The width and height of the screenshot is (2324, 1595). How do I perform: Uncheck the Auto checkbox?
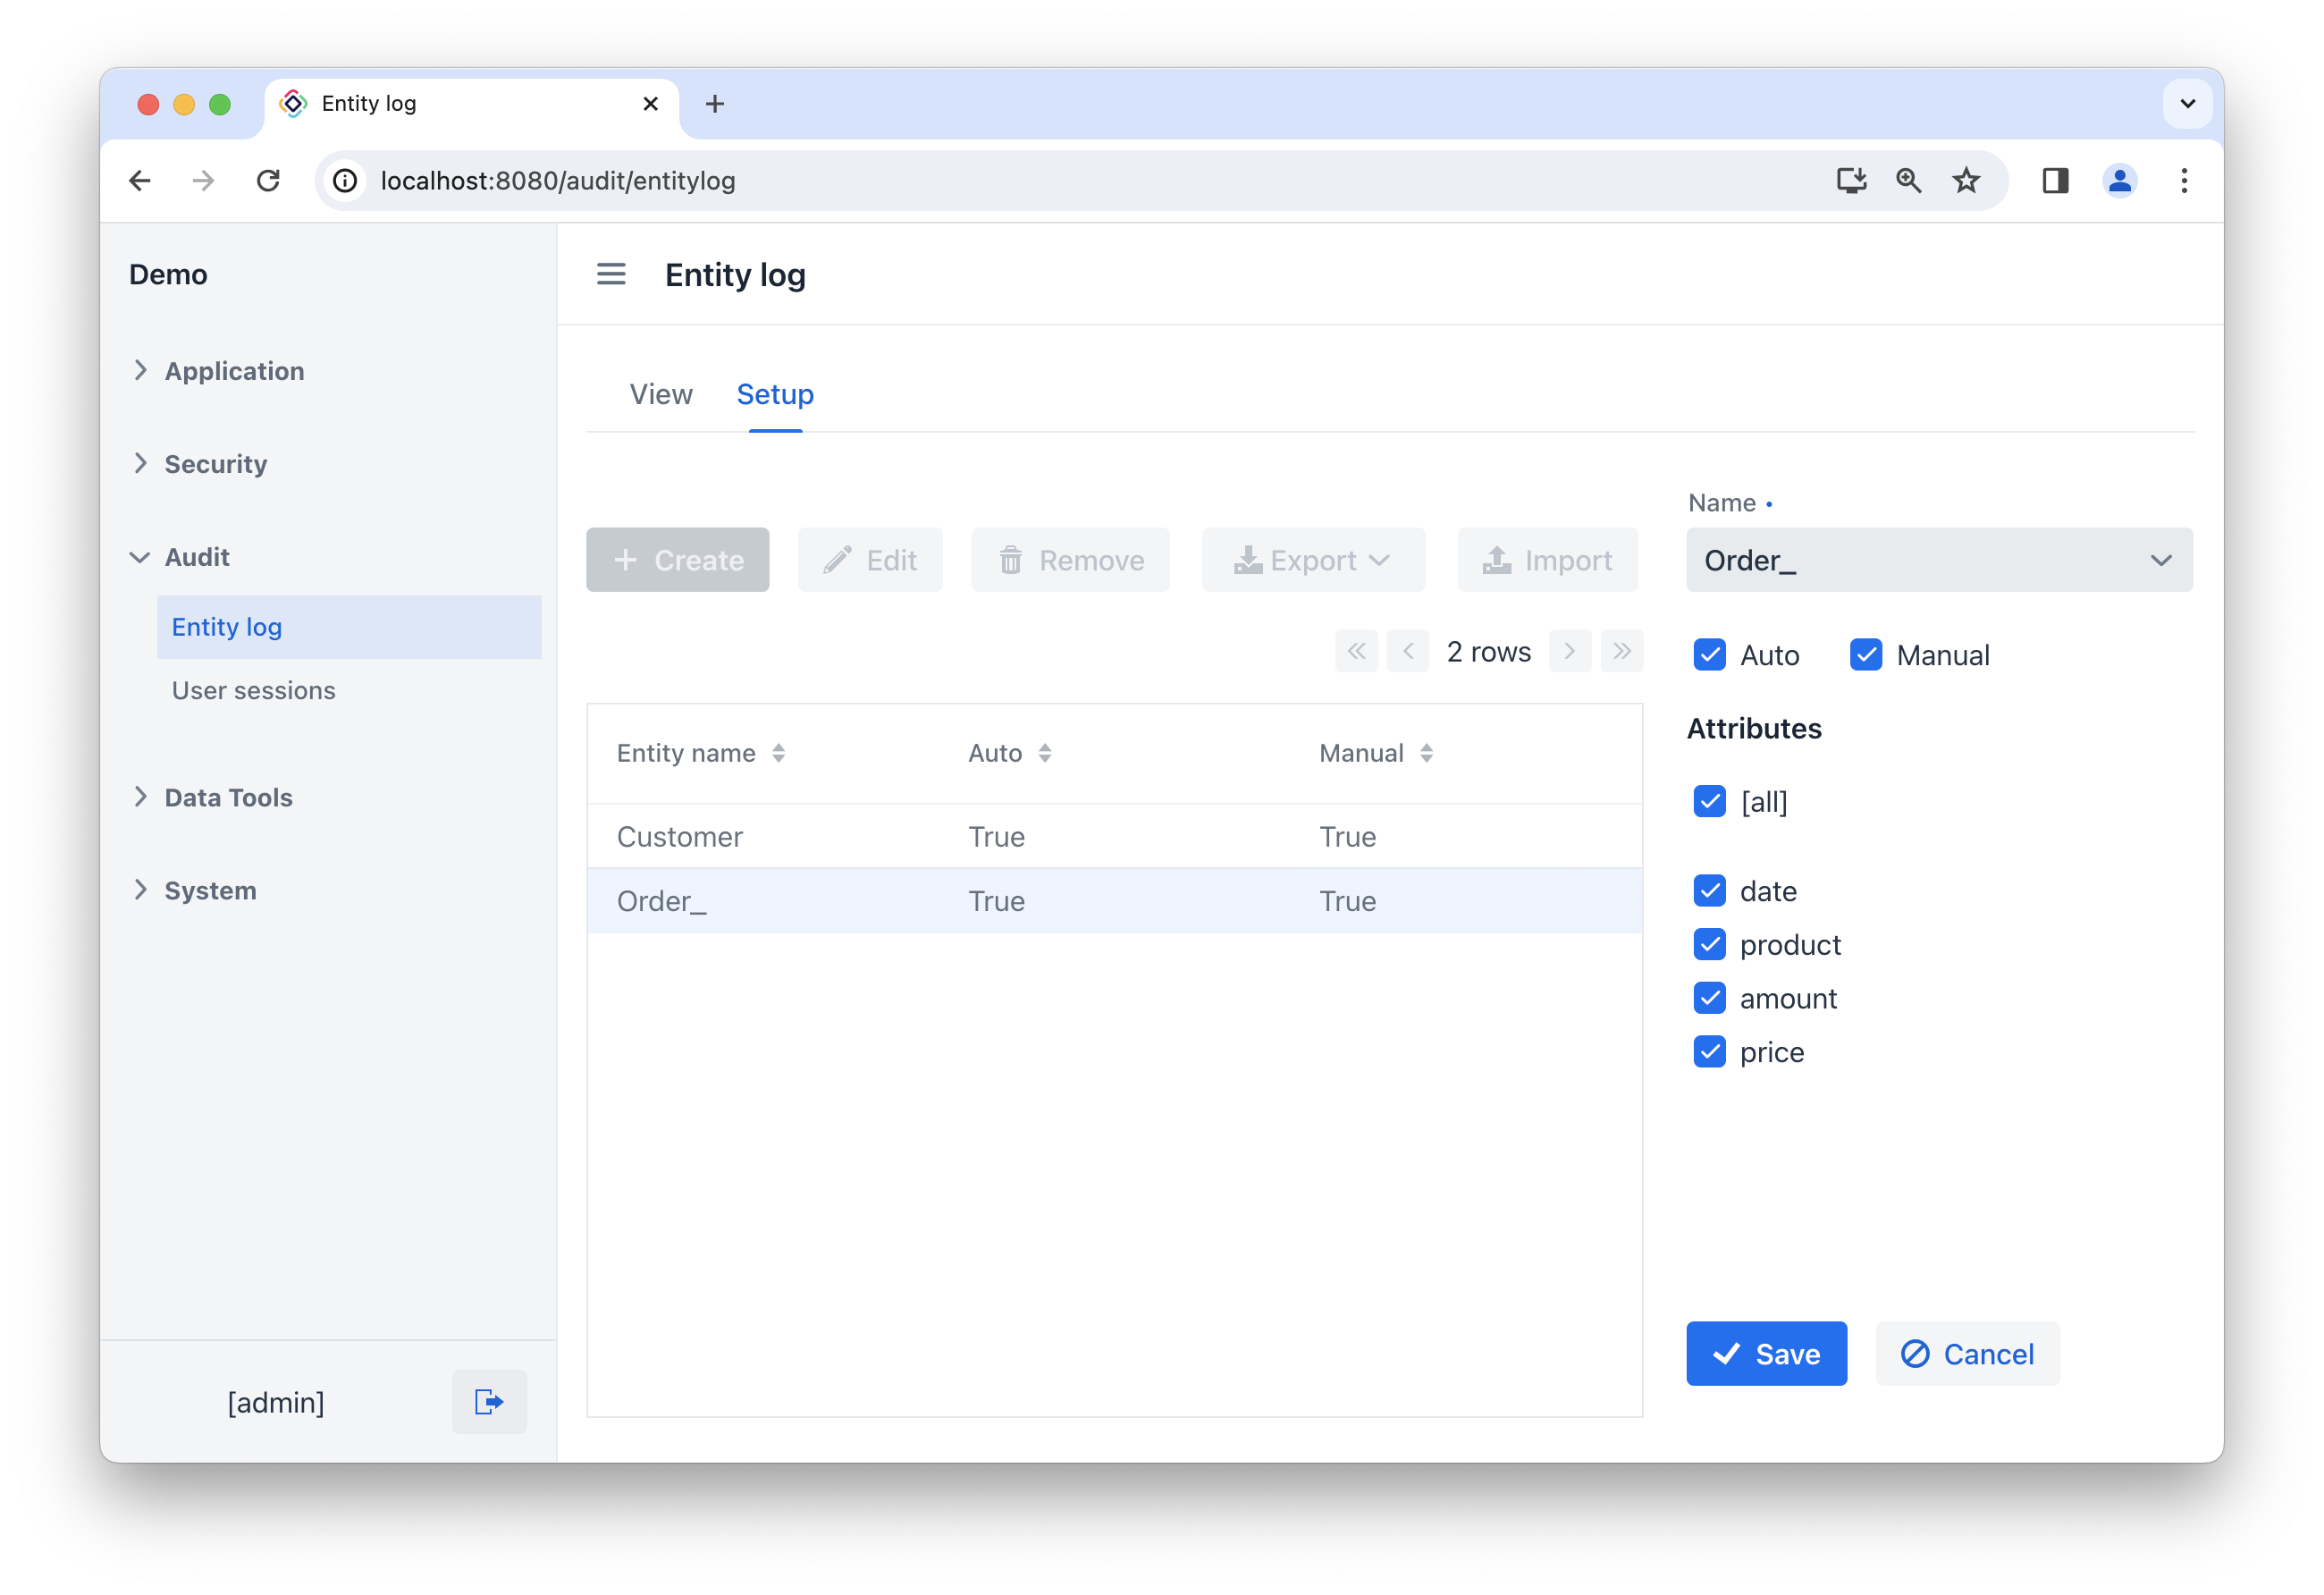pyautogui.click(x=1710, y=655)
